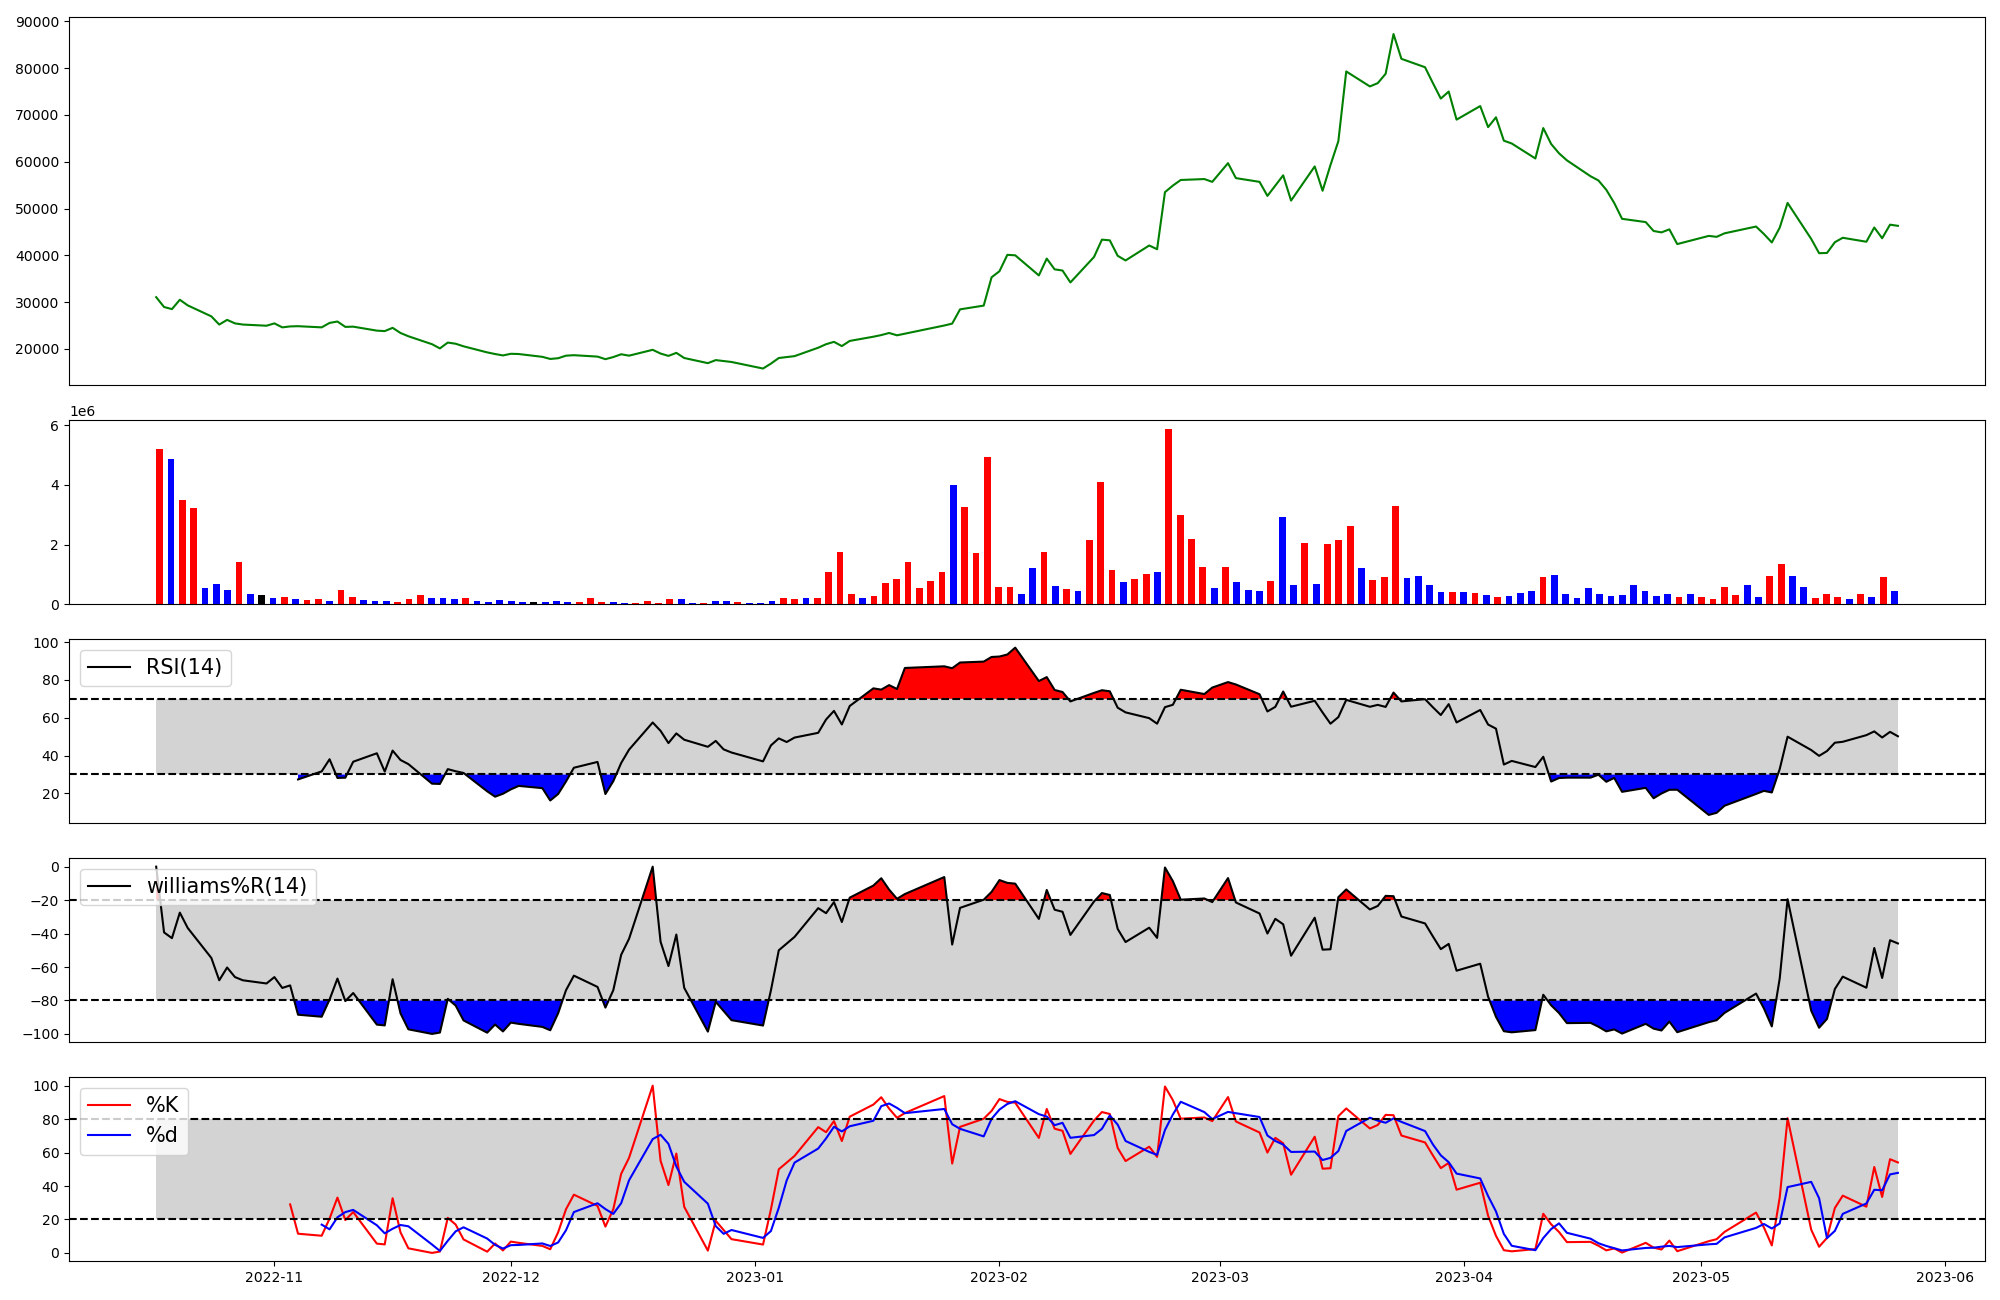Click the red %K legend line swatch

pyautogui.click(x=109, y=1105)
